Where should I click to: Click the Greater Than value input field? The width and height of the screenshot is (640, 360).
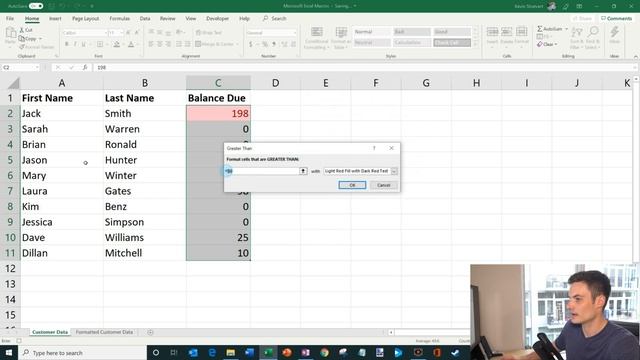[262, 171]
